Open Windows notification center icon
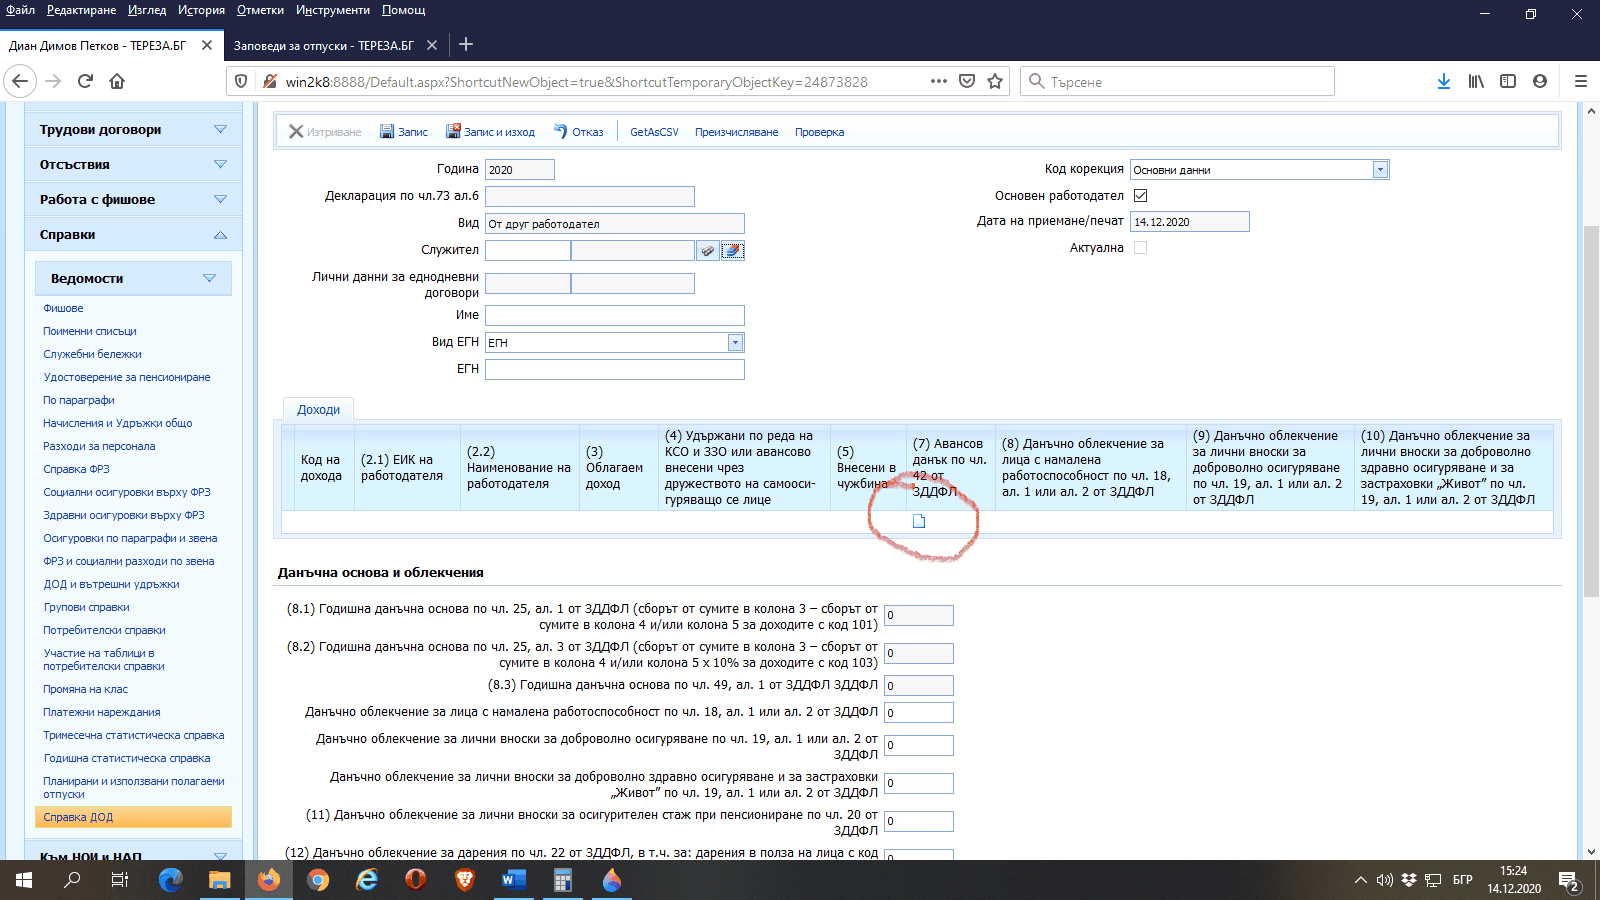 click(x=1567, y=880)
